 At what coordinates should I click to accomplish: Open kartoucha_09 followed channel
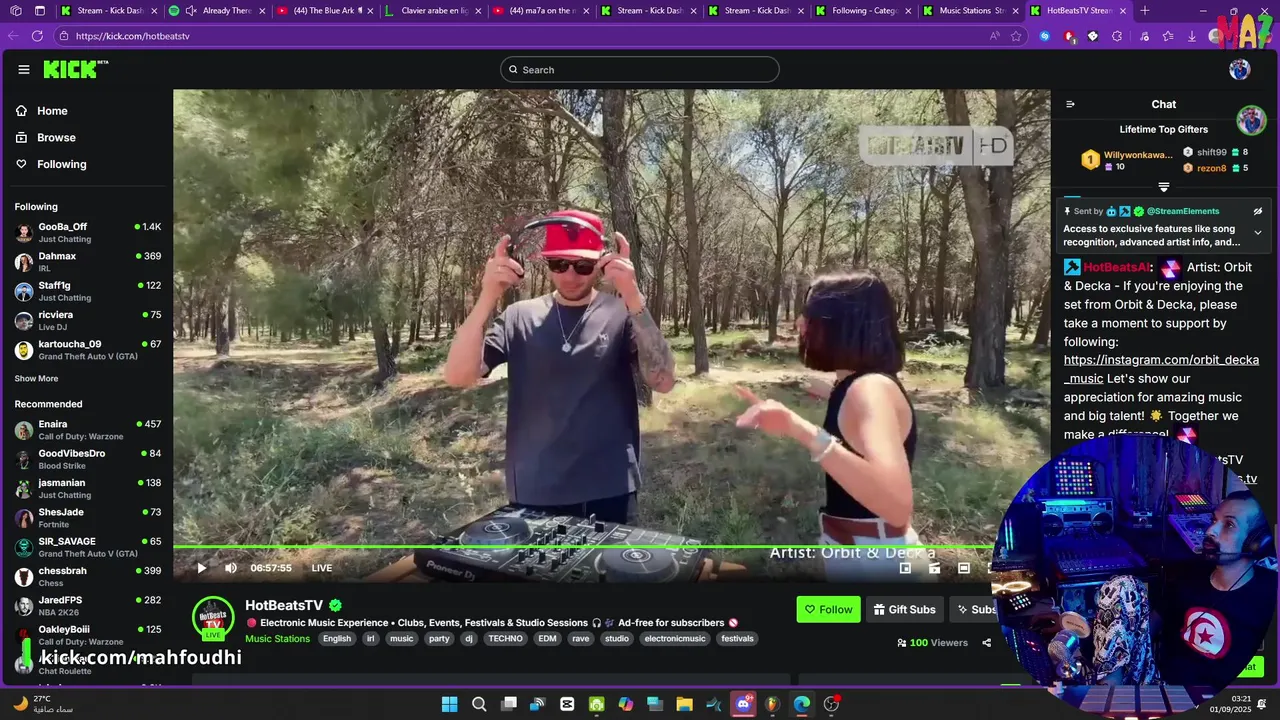point(88,350)
